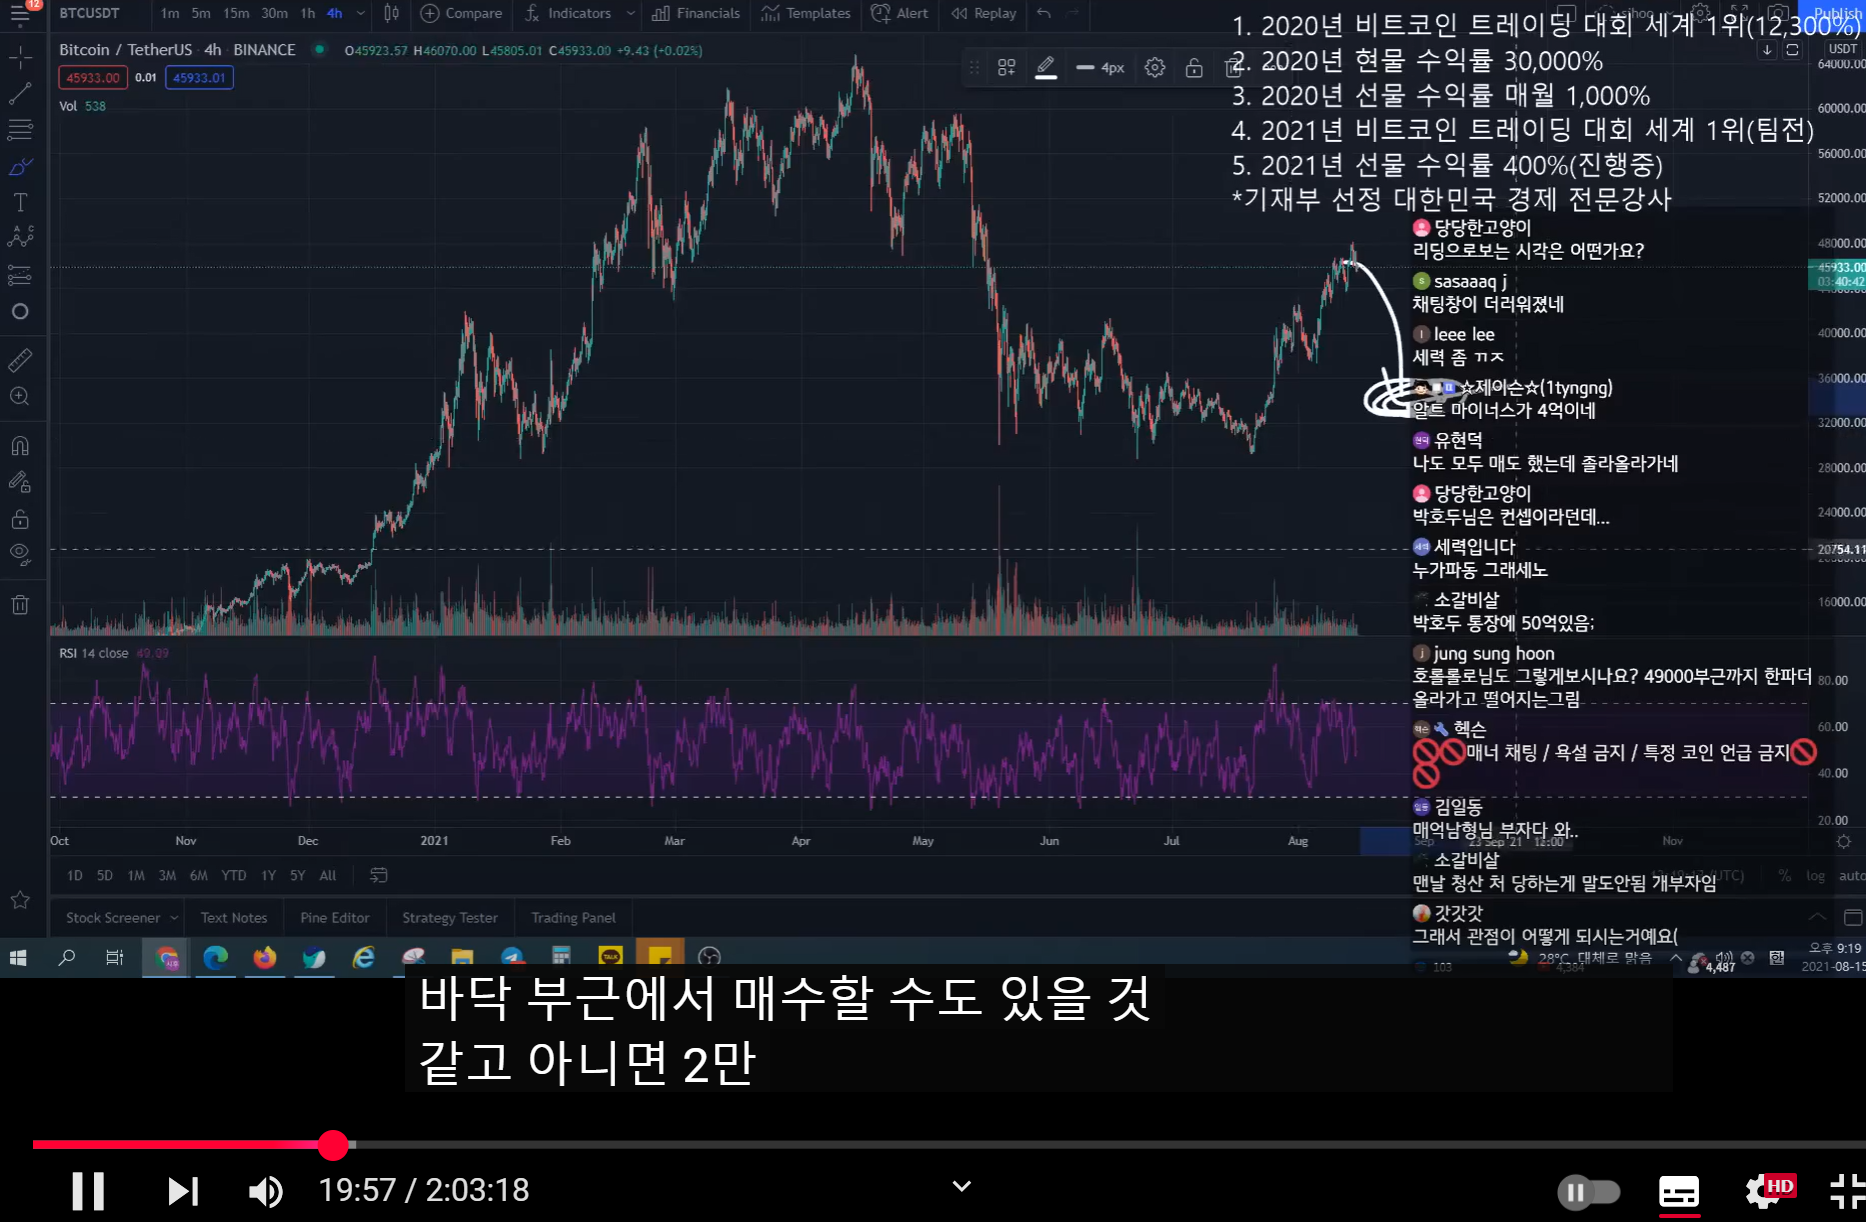Image resolution: width=1866 pixels, height=1222 pixels.
Task: Open the candlestick chart style selector
Action: click(x=392, y=13)
